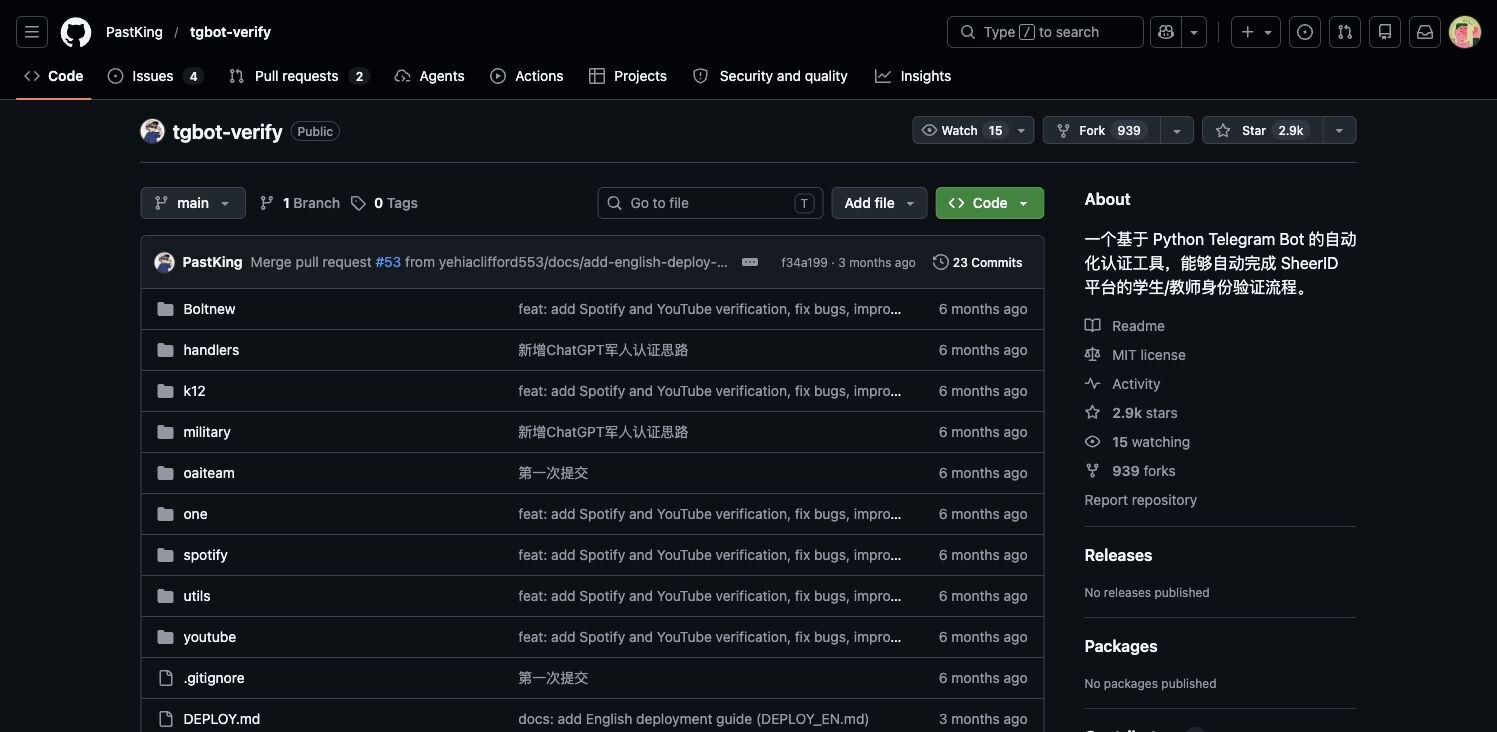This screenshot has width=1497, height=732.
Task: Star the repository
Action: click(x=1262, y=131)
